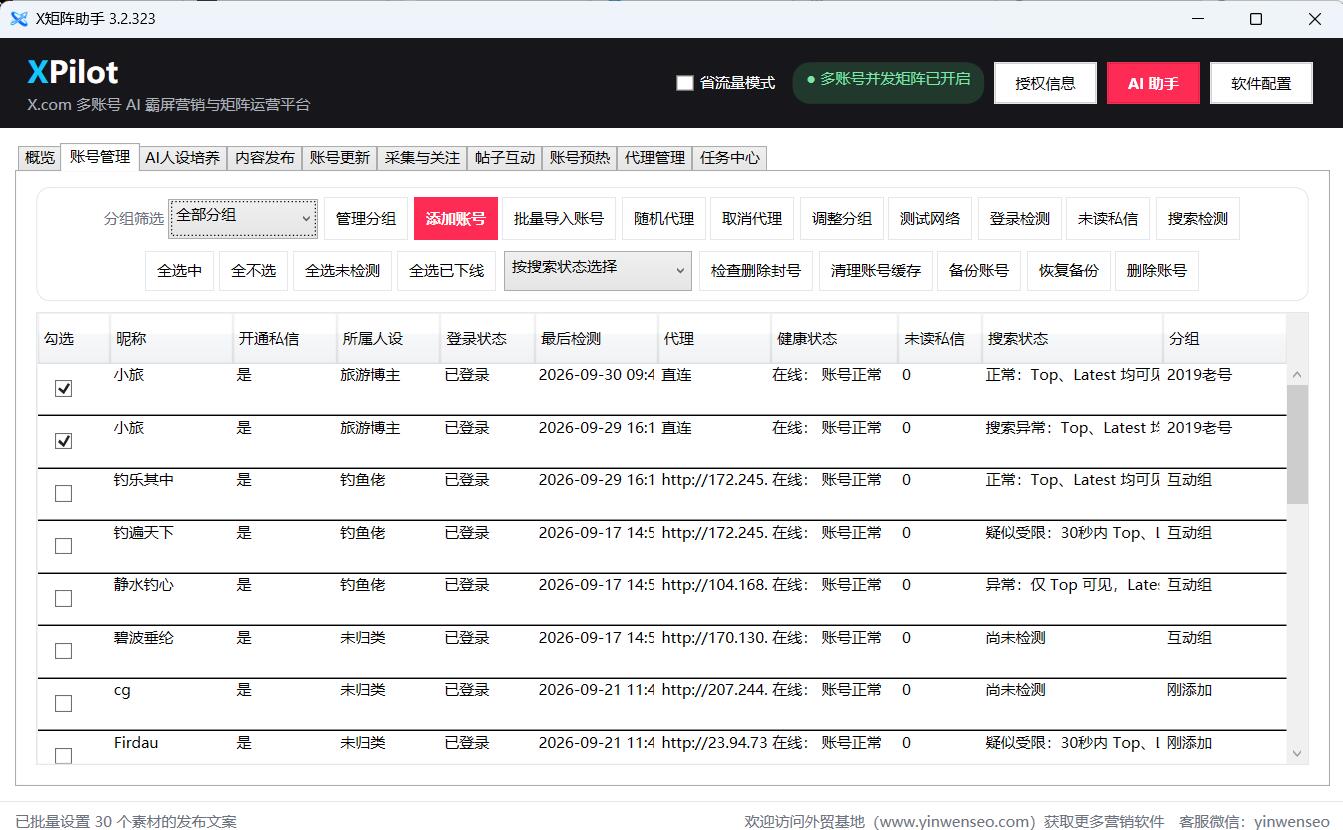Screen dimensions: 1343x830
Task: Open the 全部分组 group filter dropdown
Action: pyautogui.click(x=243, y=219)
